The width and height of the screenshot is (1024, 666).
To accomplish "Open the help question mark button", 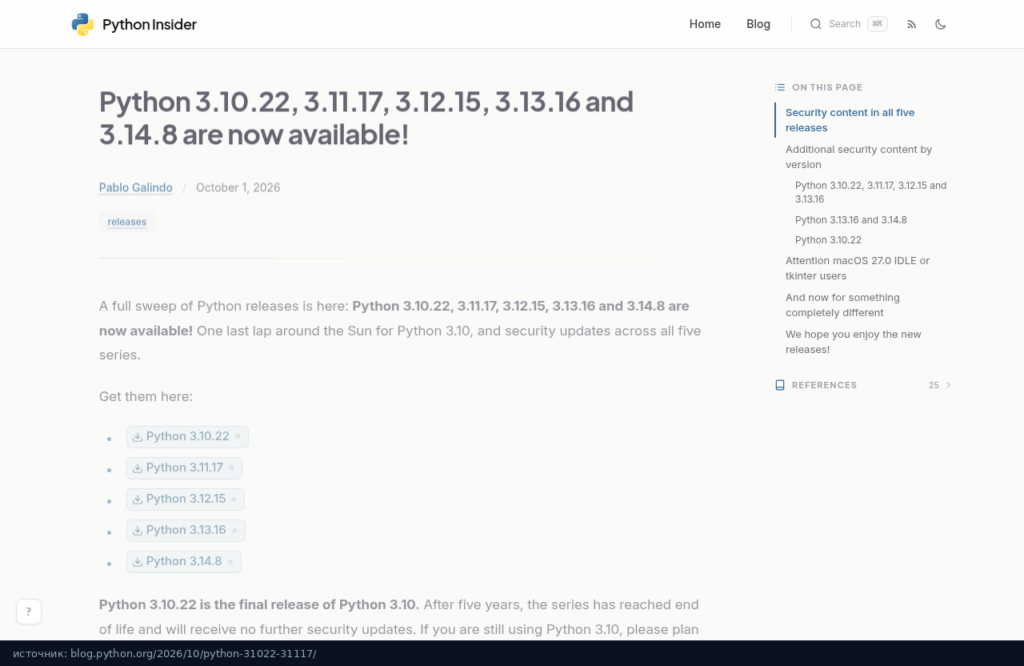I will pos(29,612).
